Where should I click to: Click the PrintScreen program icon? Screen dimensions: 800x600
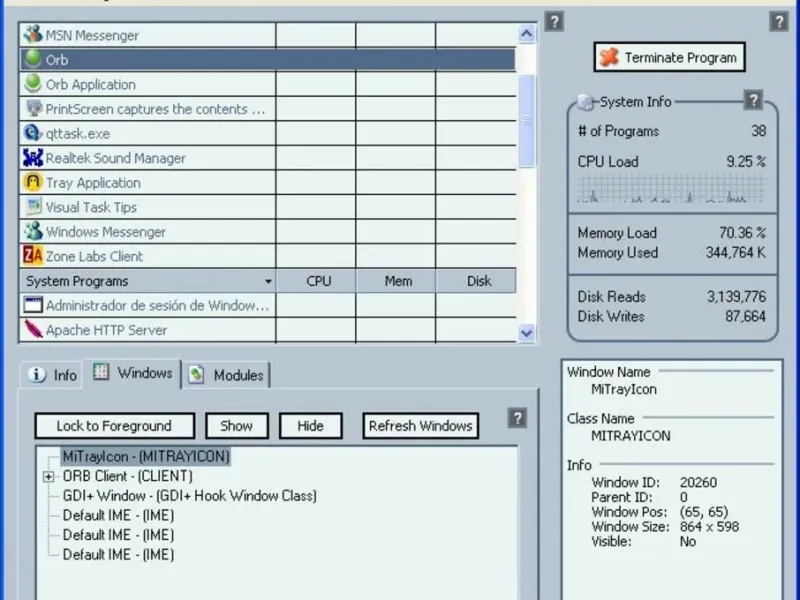(x=34, y=108)
